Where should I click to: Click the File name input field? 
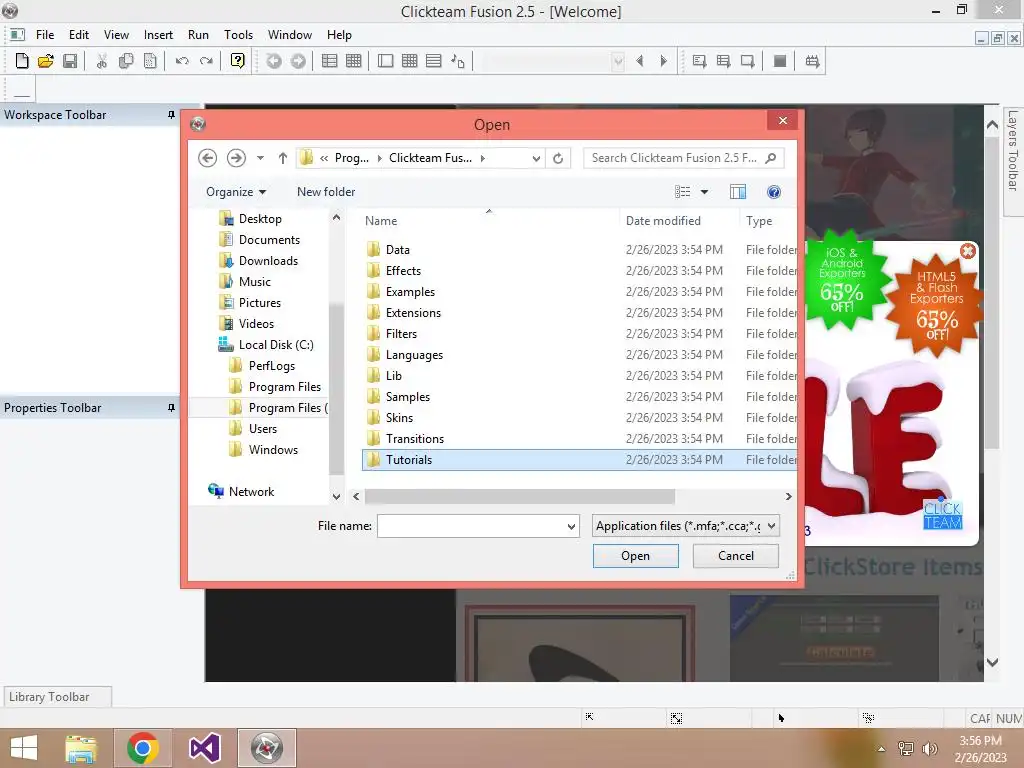pos(472,526)
